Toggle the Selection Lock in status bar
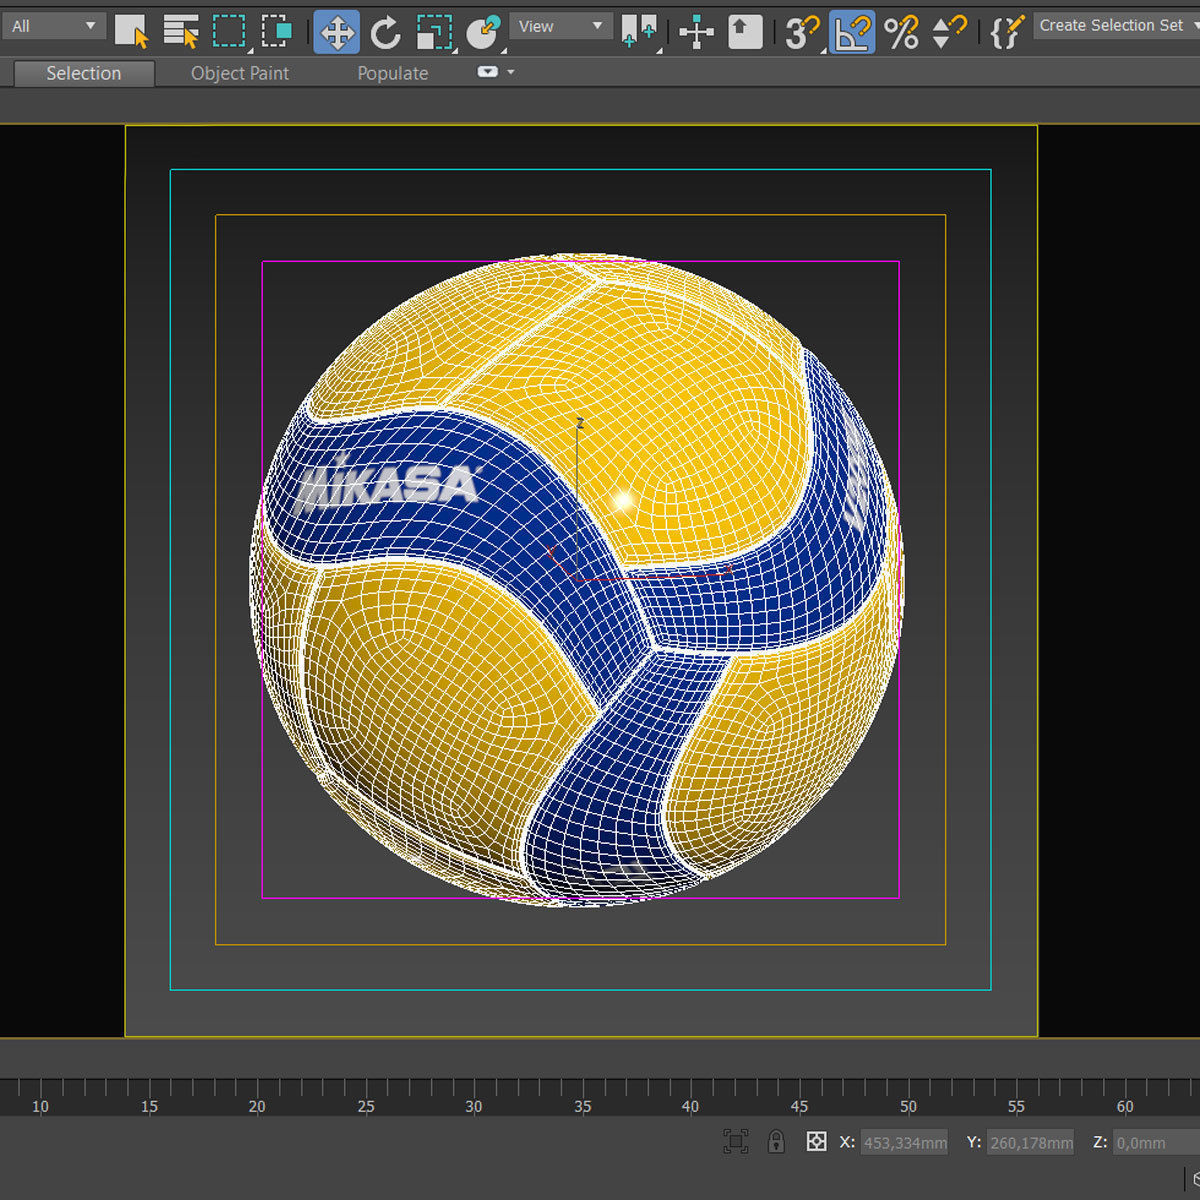 pos(776,1141)
